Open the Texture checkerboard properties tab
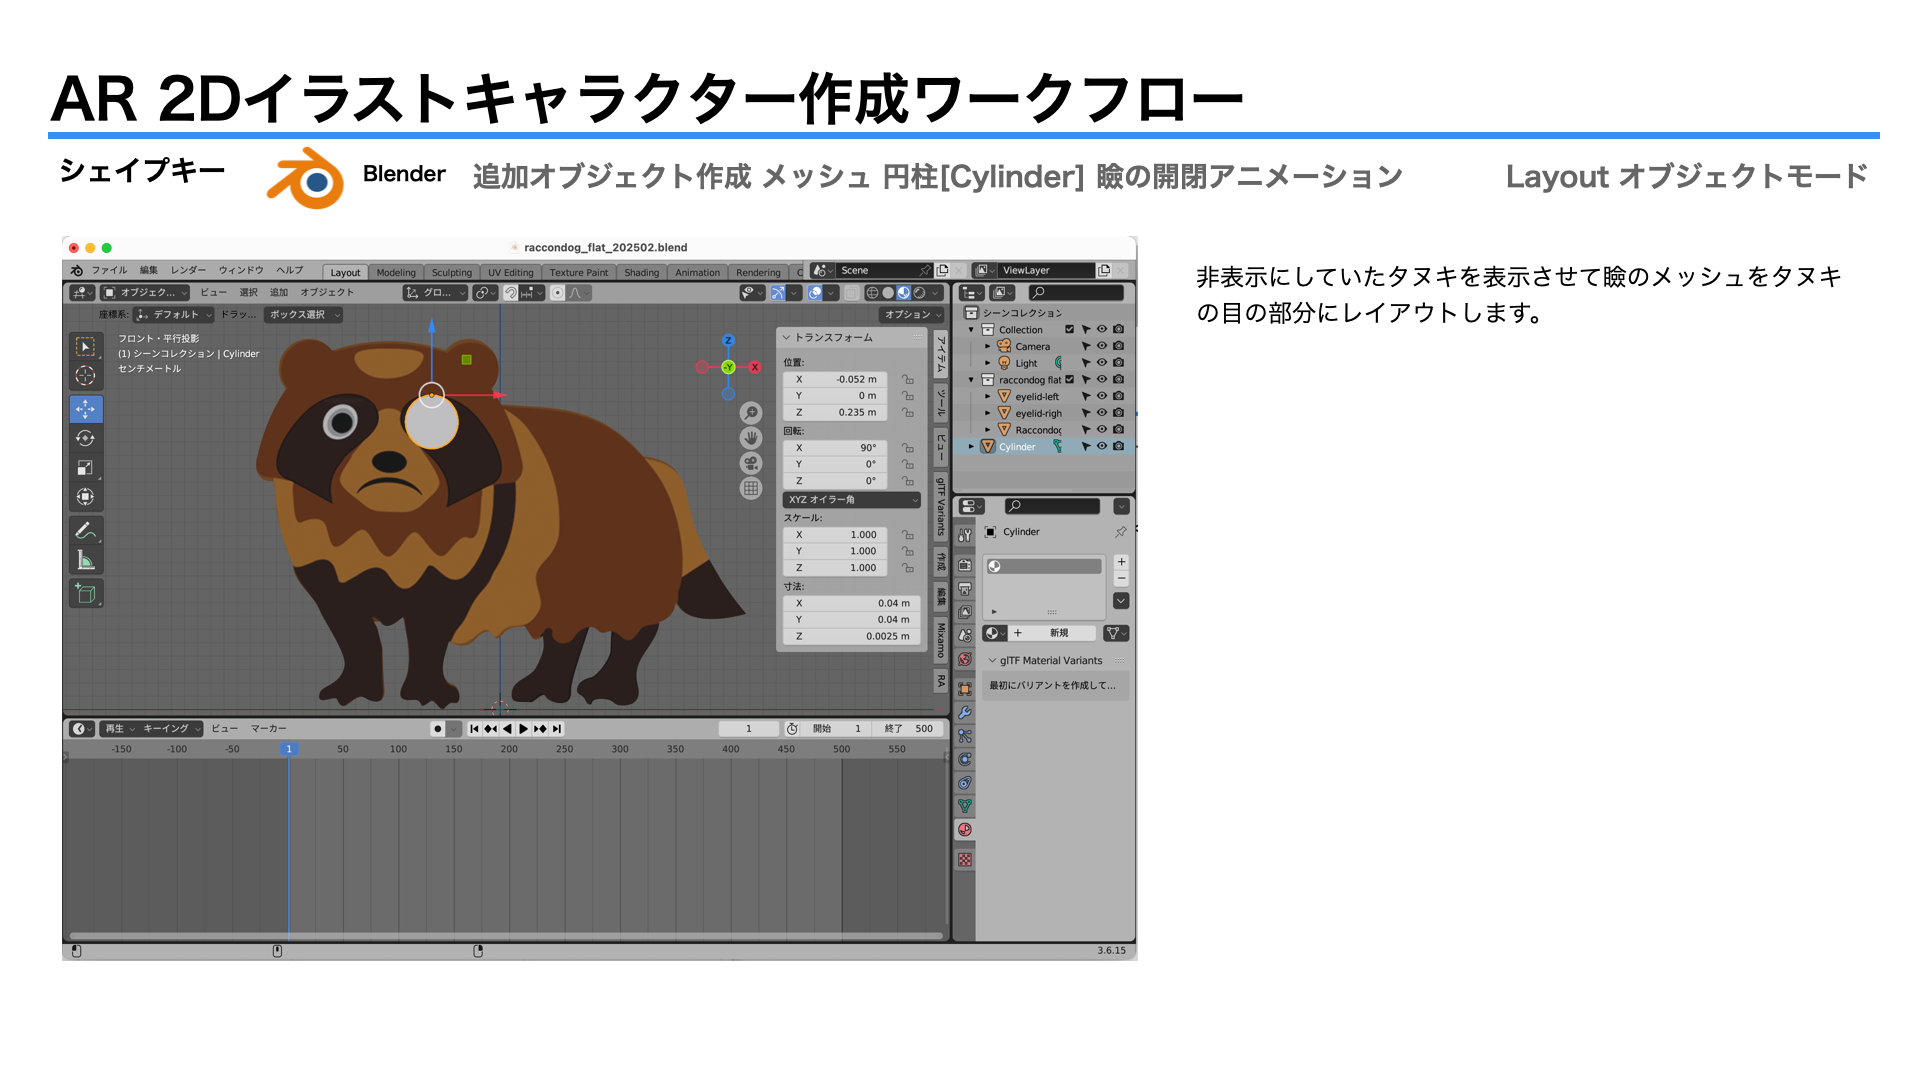The width and height of the screenshot is (1920, 1080). [x=965, y=860]
